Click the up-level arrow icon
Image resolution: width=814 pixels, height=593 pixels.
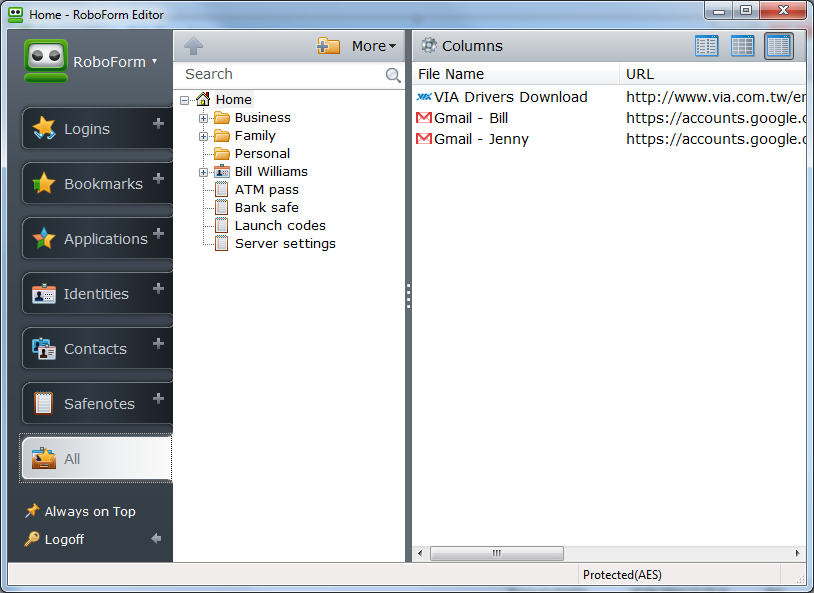click(x=194, y=46)
